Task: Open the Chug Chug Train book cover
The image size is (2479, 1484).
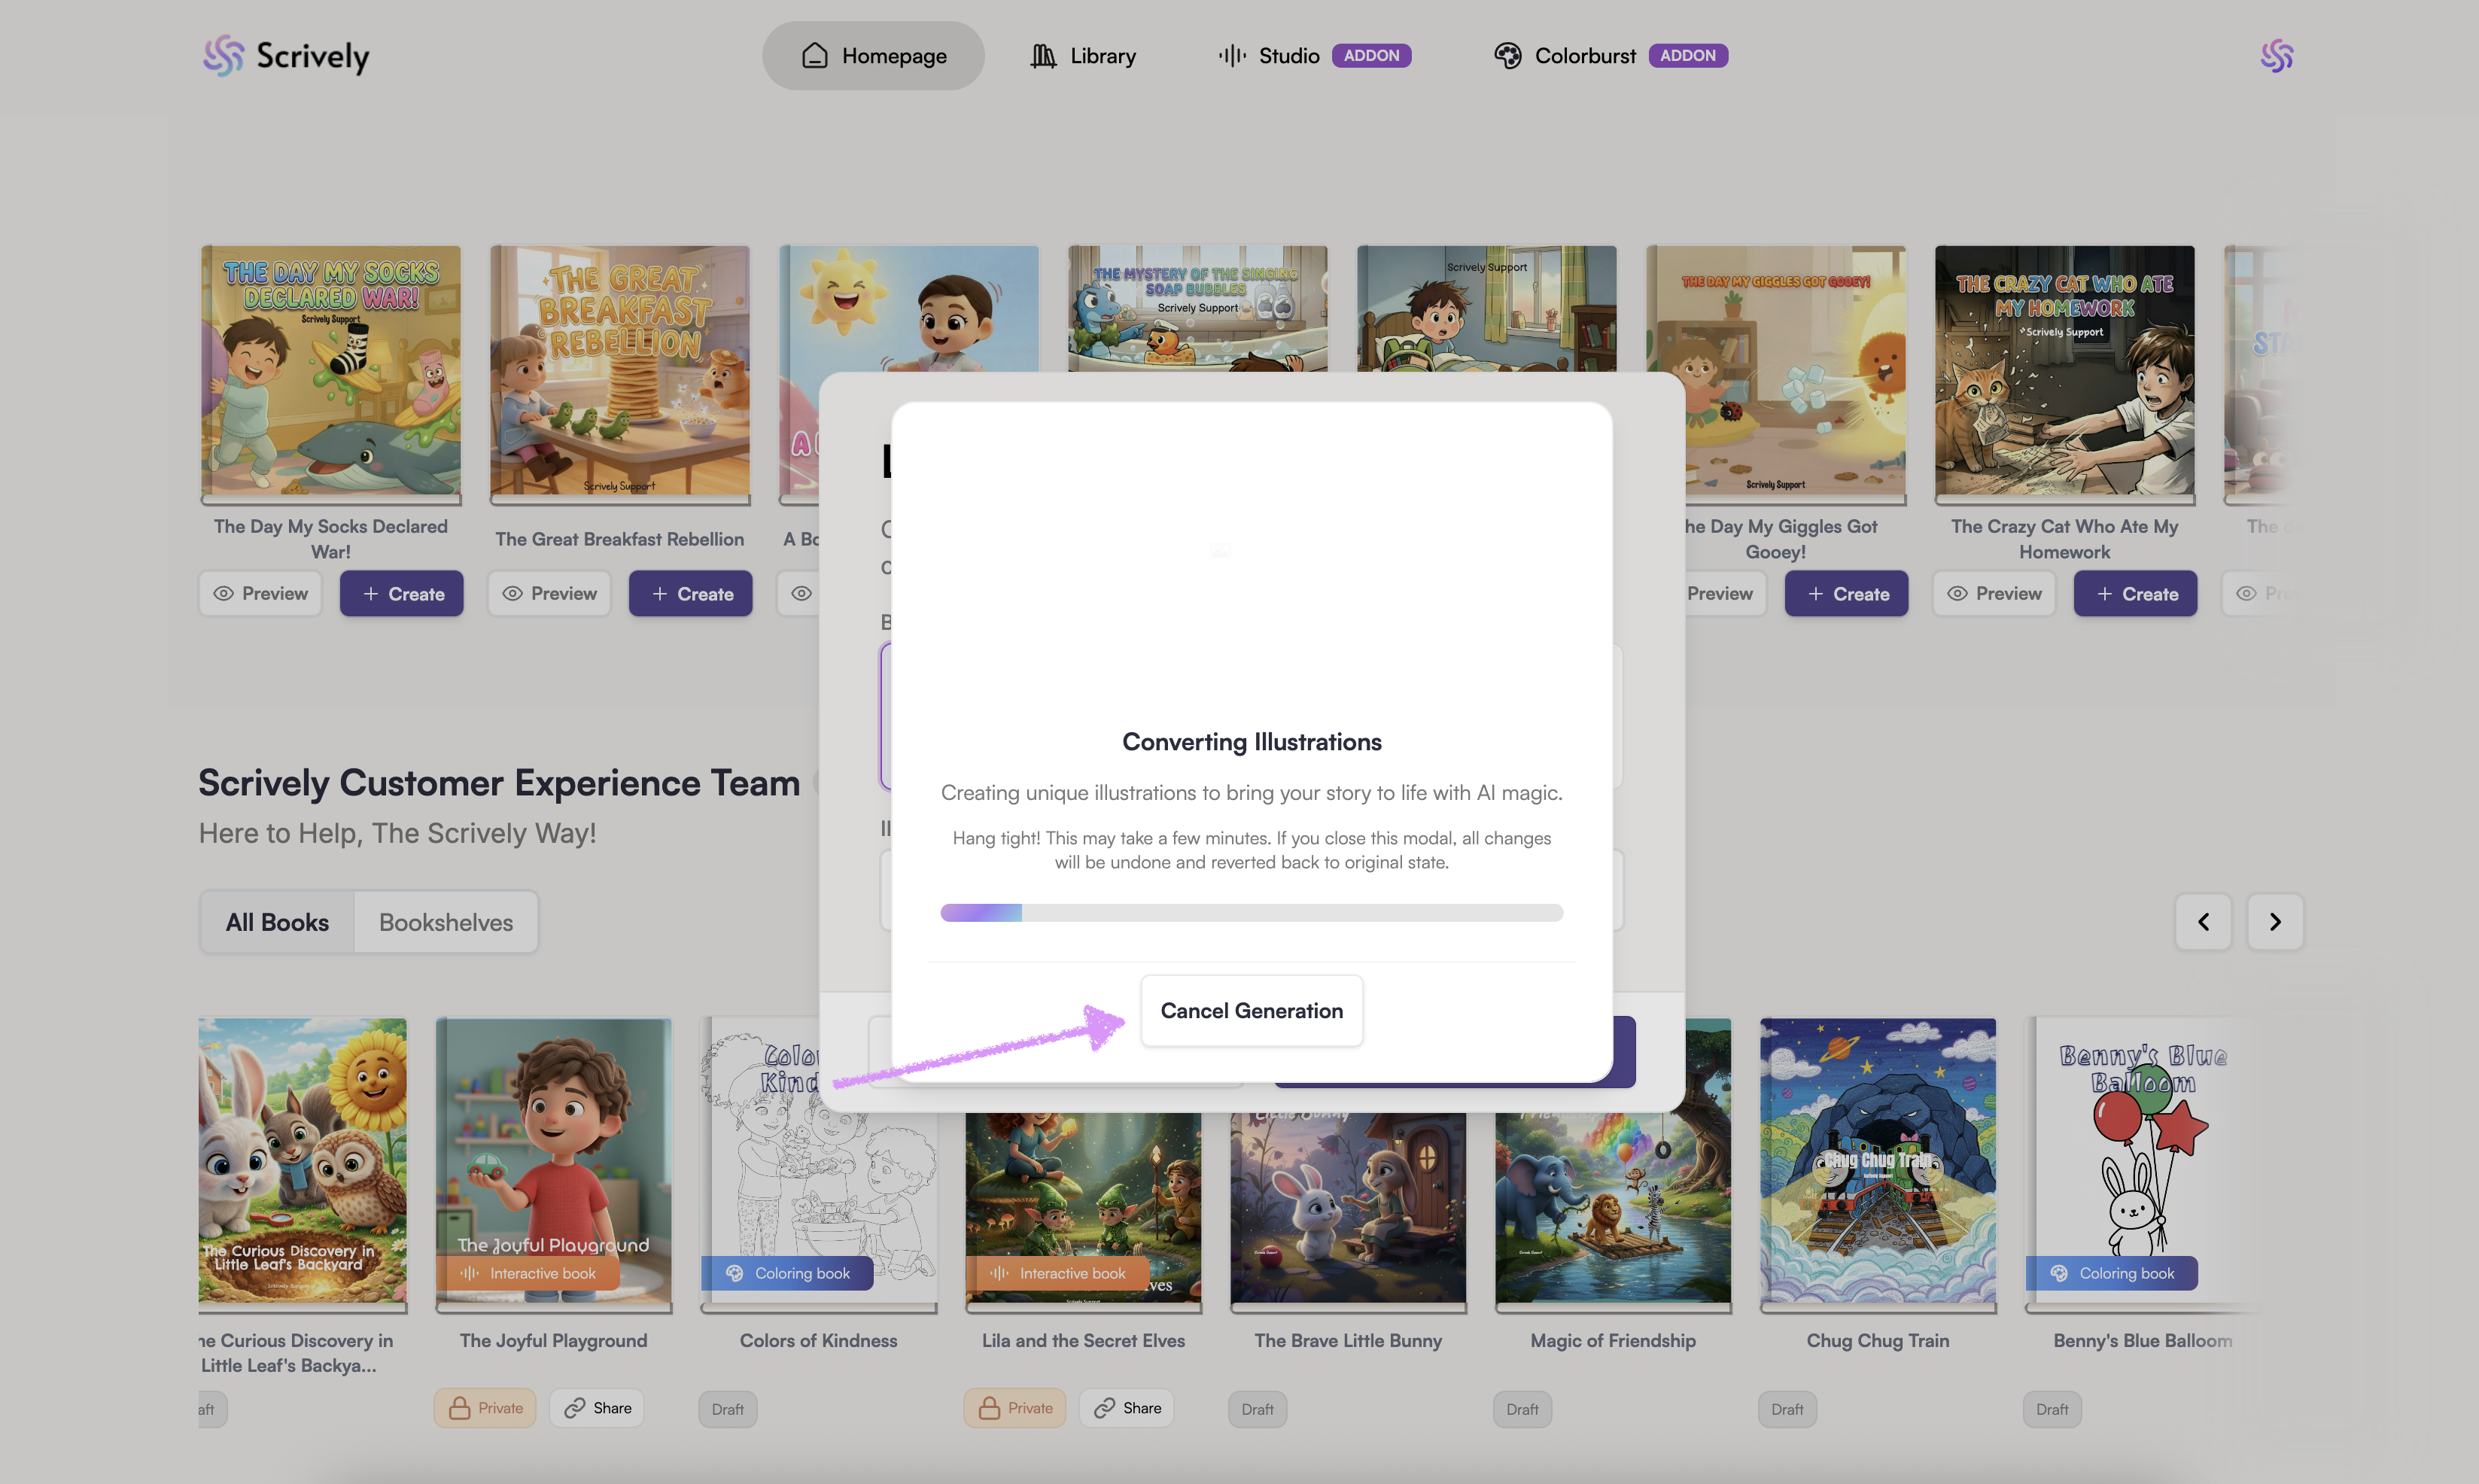Action: 1877,1161
